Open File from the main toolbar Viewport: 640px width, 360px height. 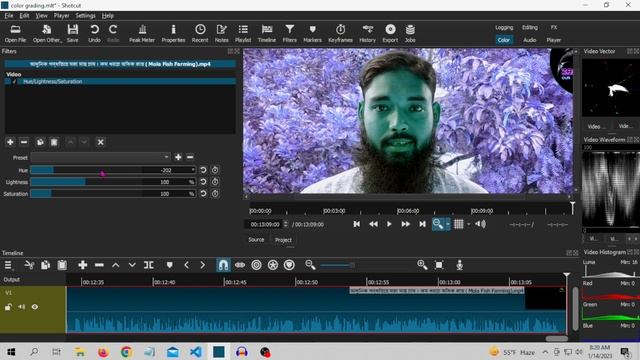[x=16, y=33]
